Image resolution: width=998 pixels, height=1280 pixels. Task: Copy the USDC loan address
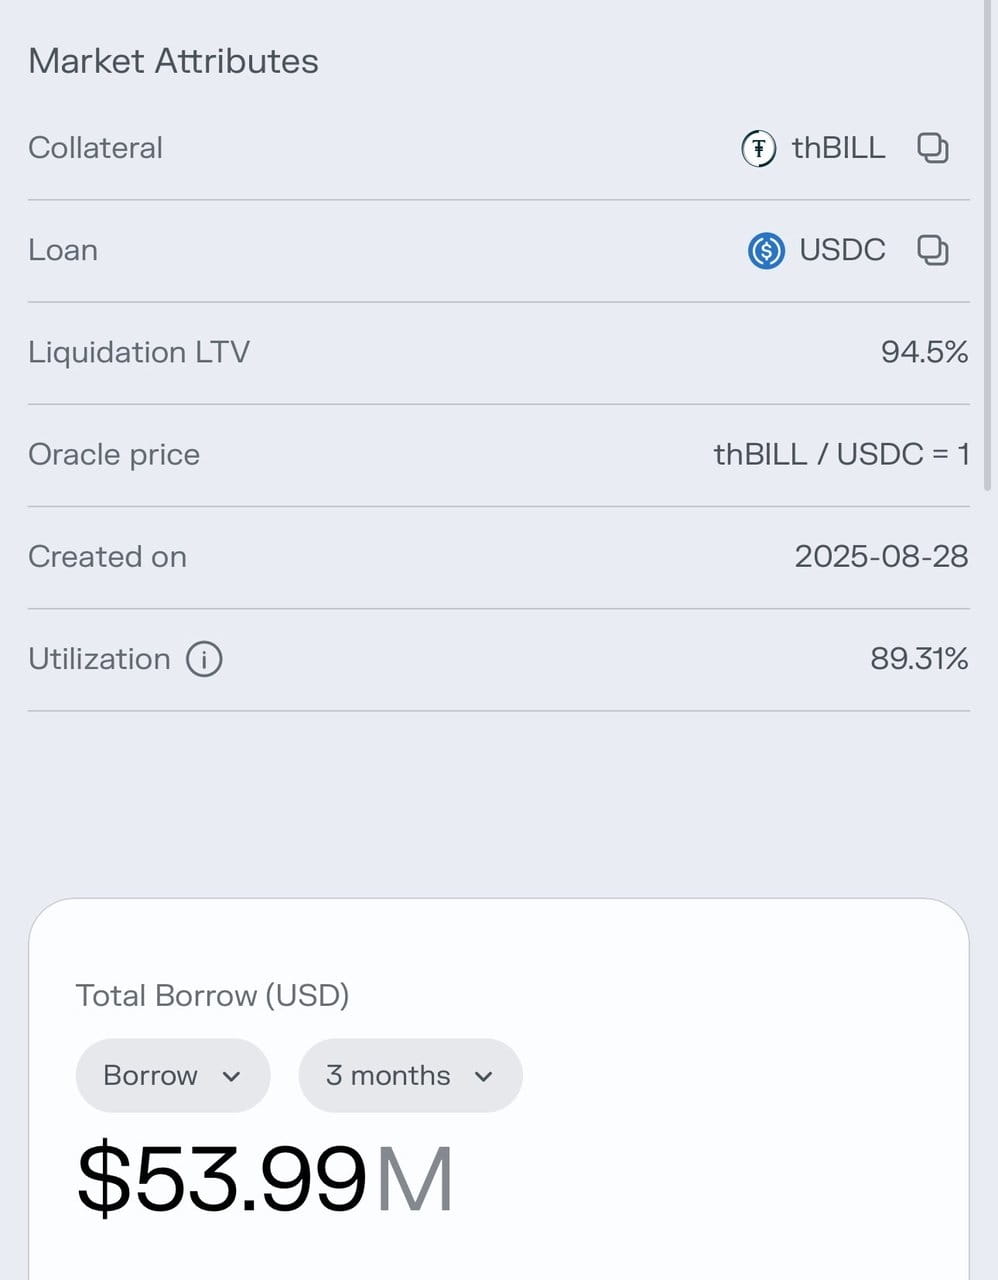[932, 250]
